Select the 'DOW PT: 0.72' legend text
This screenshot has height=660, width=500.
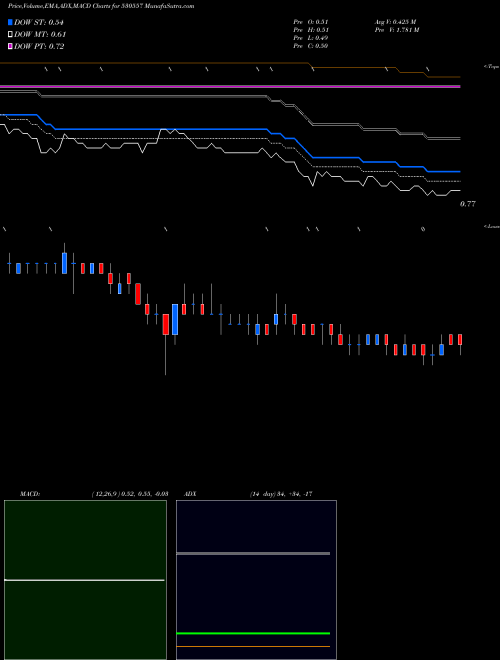pyautogui.click(x=39, y=47)
